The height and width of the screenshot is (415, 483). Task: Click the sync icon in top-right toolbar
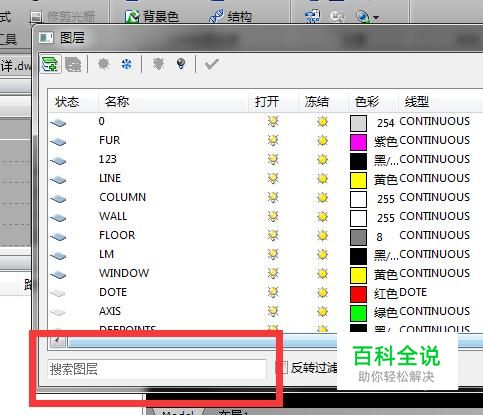pyautogui.click(x=312, y=16)
